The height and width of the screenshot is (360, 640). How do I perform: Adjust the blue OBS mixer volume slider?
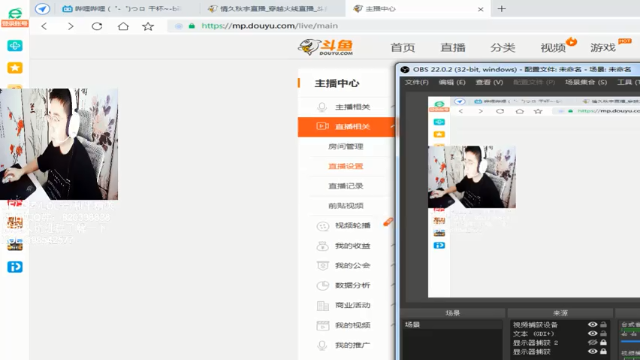pos(630,341)
